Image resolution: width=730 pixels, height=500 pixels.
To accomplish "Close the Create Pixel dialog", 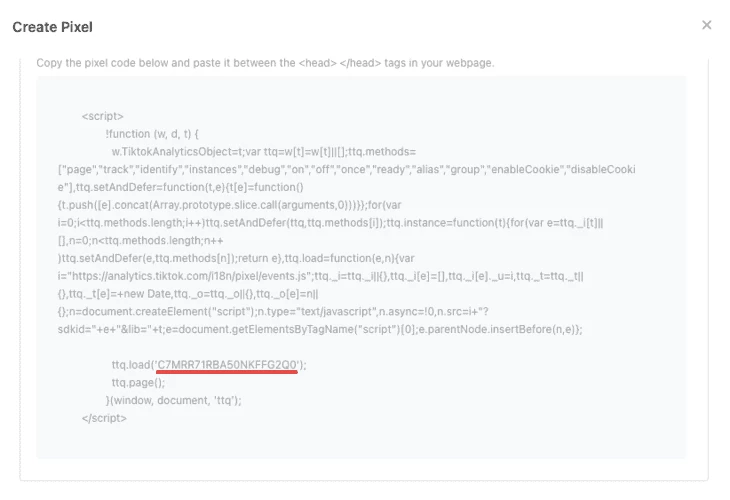I will tap(706, 25).
